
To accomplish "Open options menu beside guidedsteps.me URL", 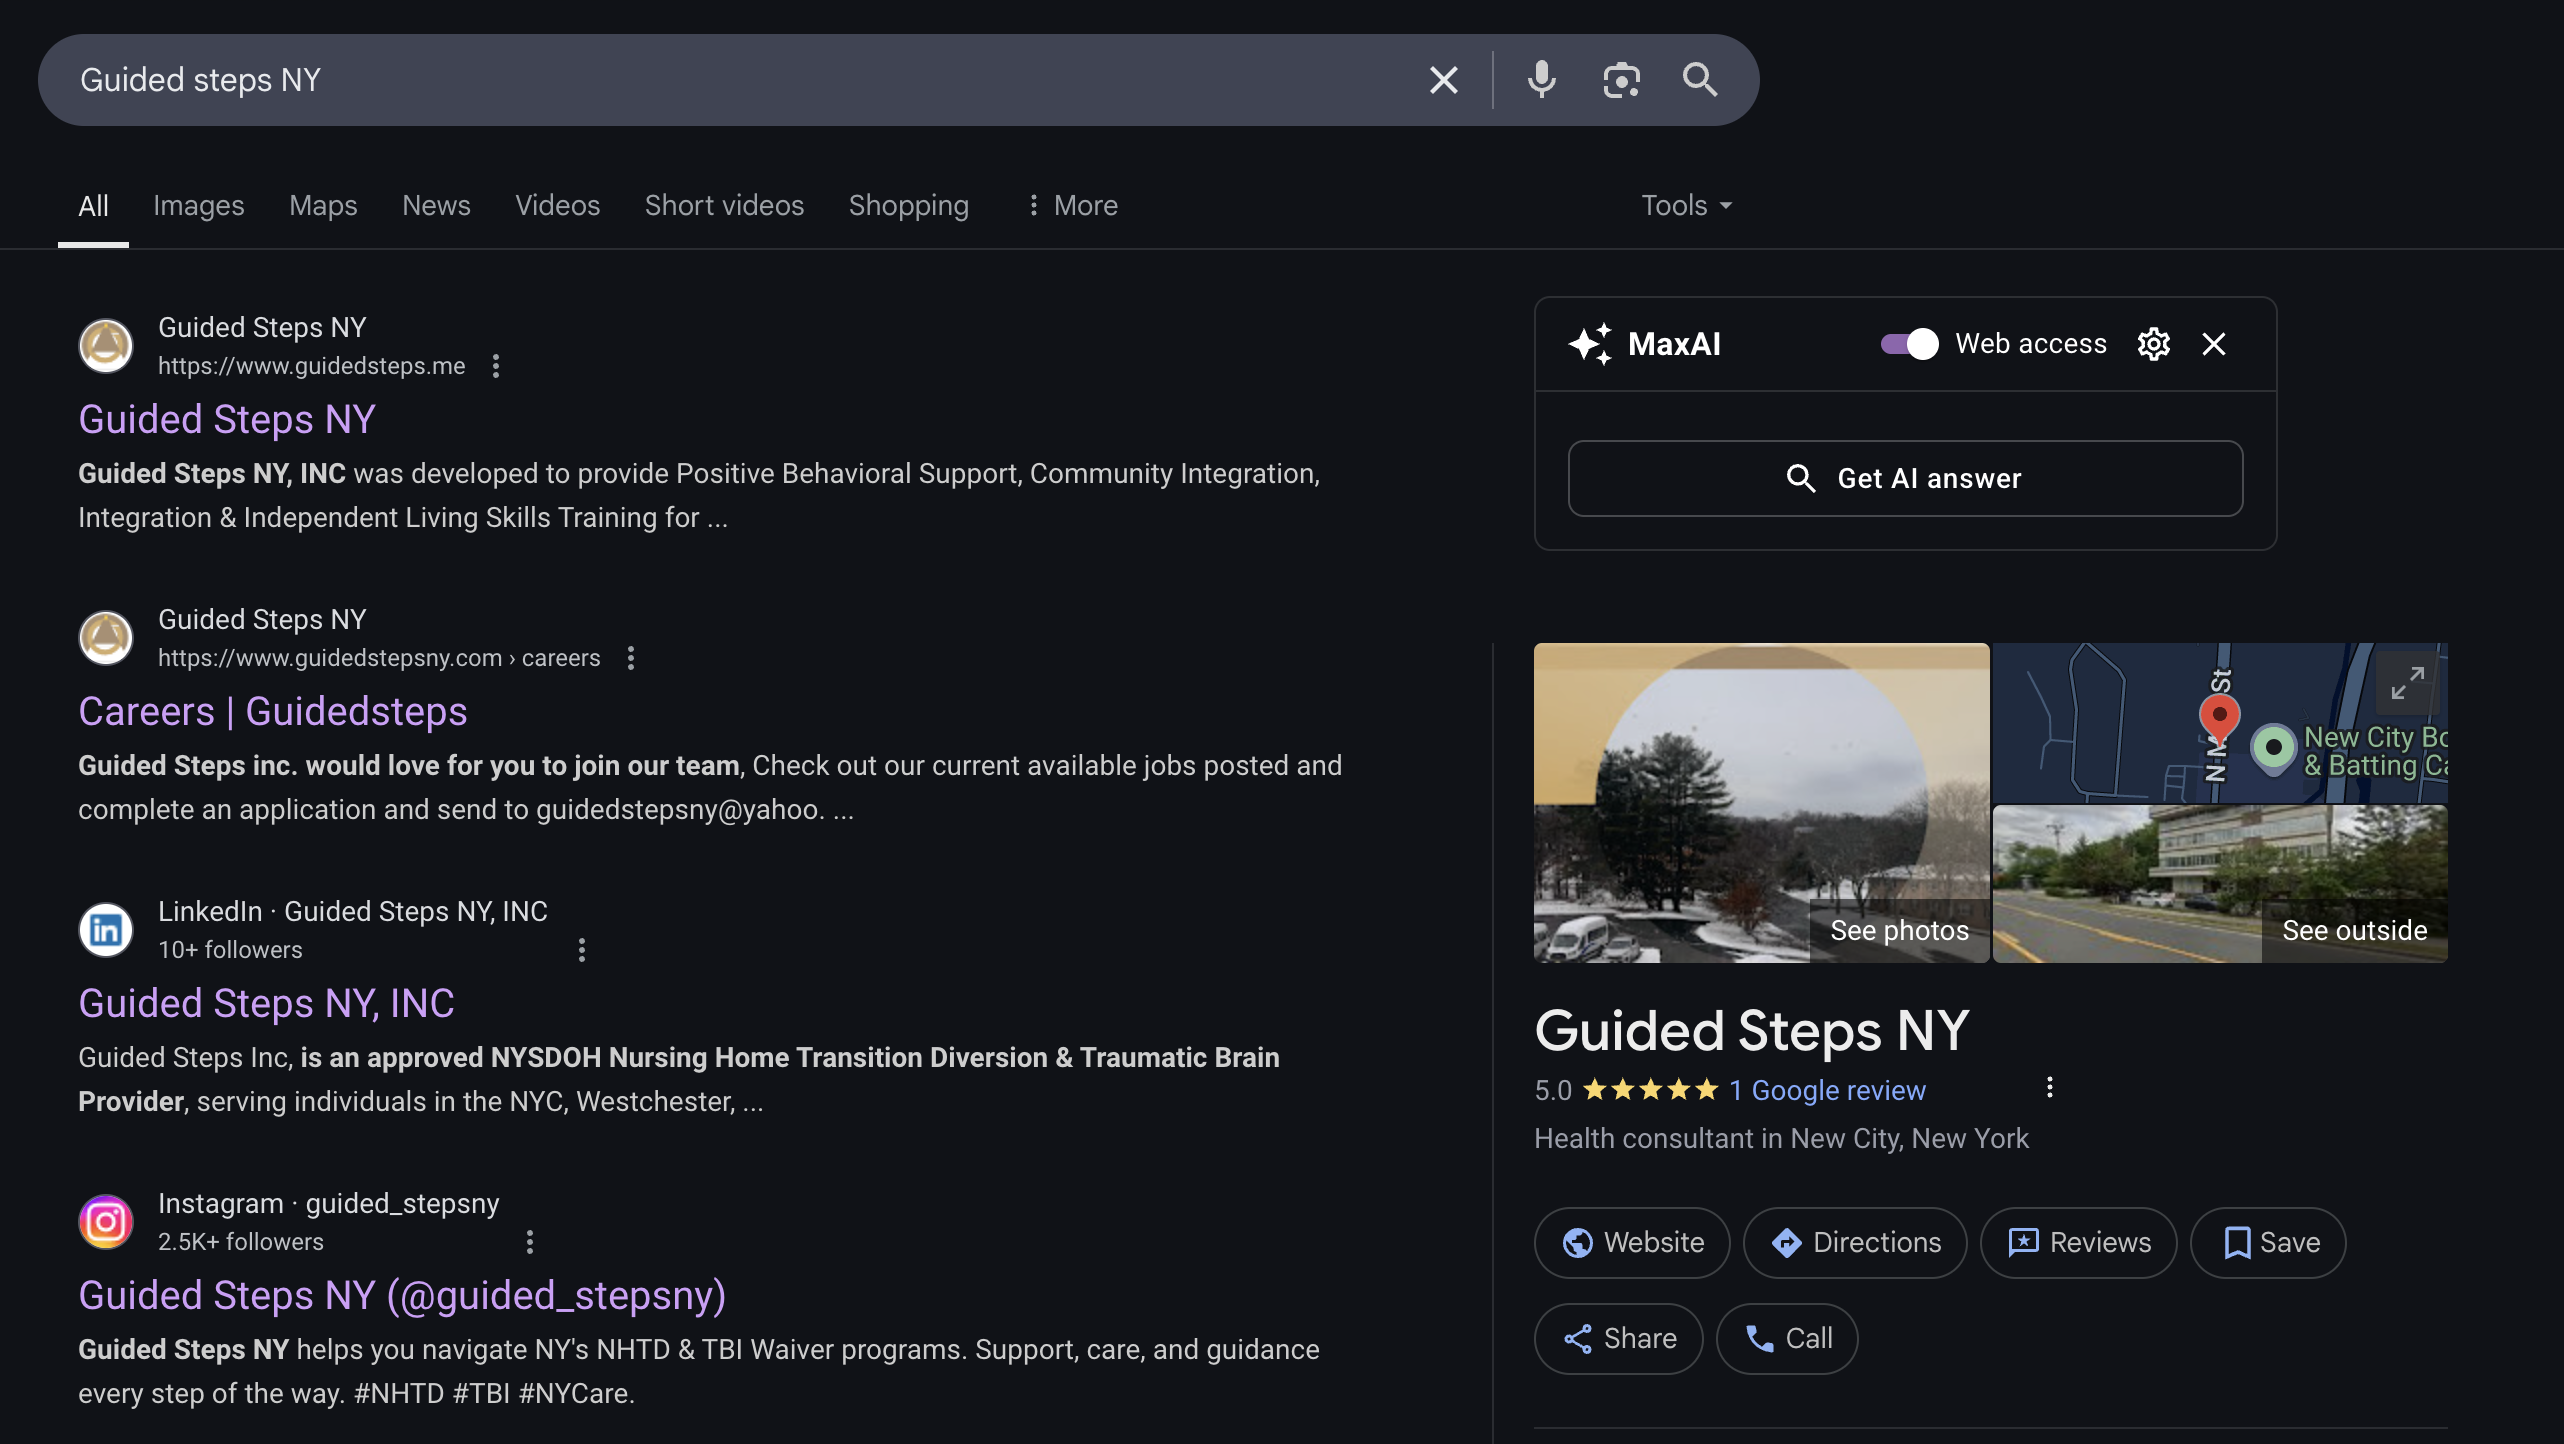I will (x=496, y=366).
